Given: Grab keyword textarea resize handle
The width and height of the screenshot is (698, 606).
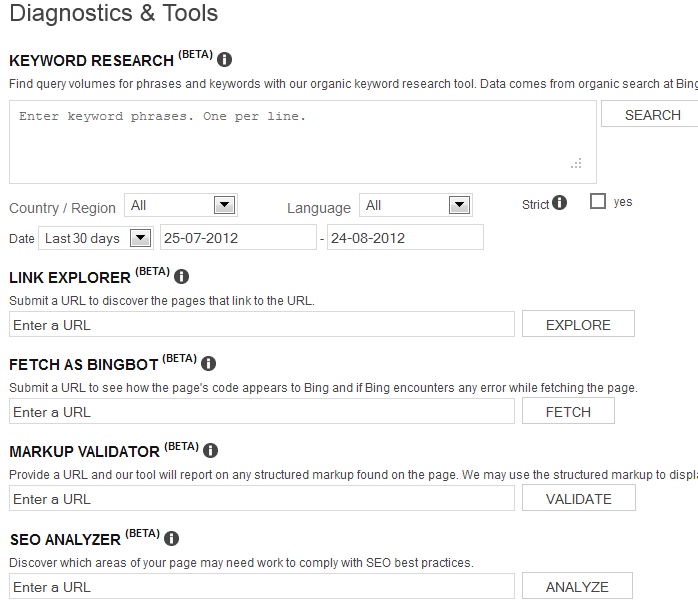Looking at the screenshot, I should (576, 163).
